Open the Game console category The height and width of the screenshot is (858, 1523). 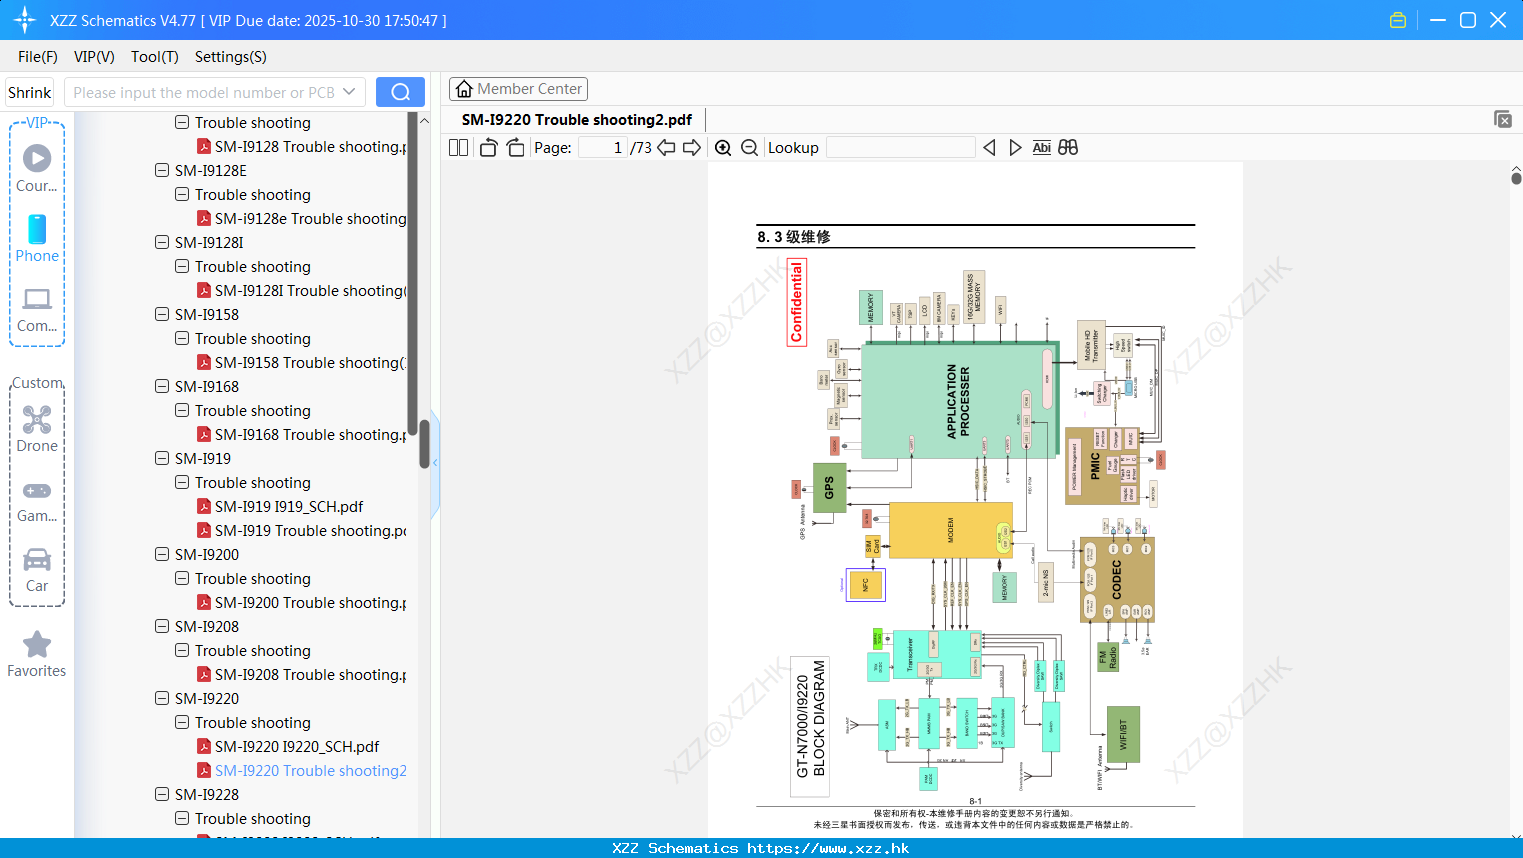pos(37,500)
